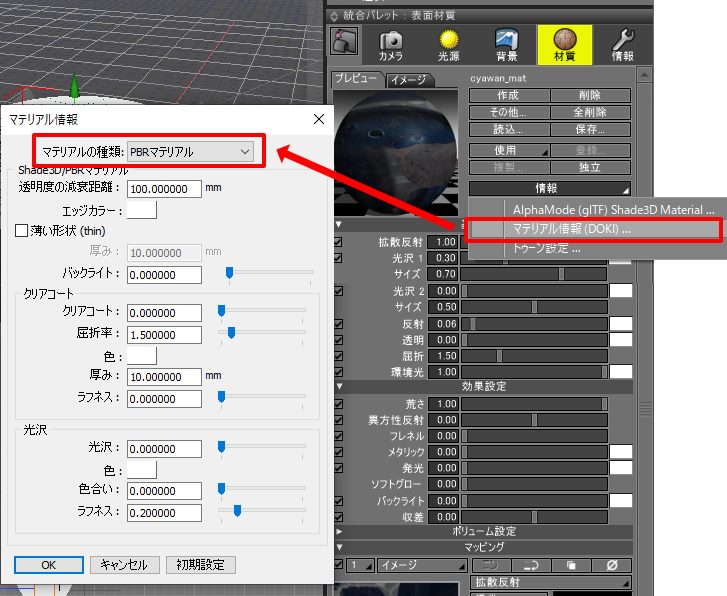Click the クリアコート 色 swatch
This screenshot has width=727, height=596.
(x=142, y=356)
